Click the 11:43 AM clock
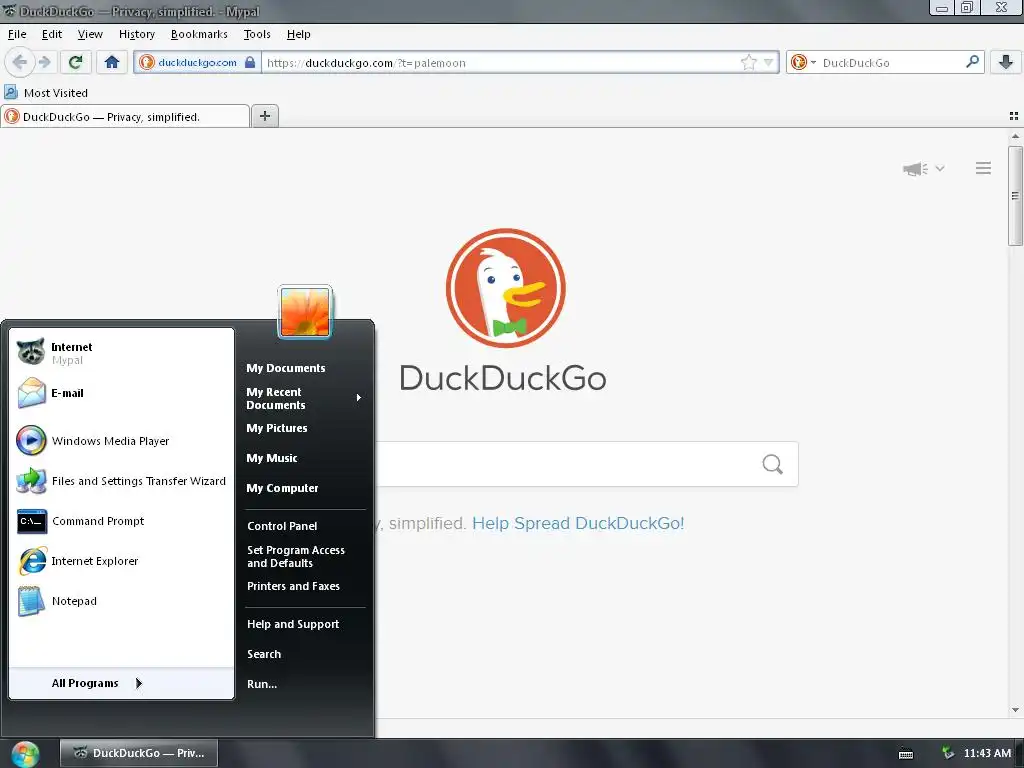This screenshot has height=768, width=1024. 987,753
